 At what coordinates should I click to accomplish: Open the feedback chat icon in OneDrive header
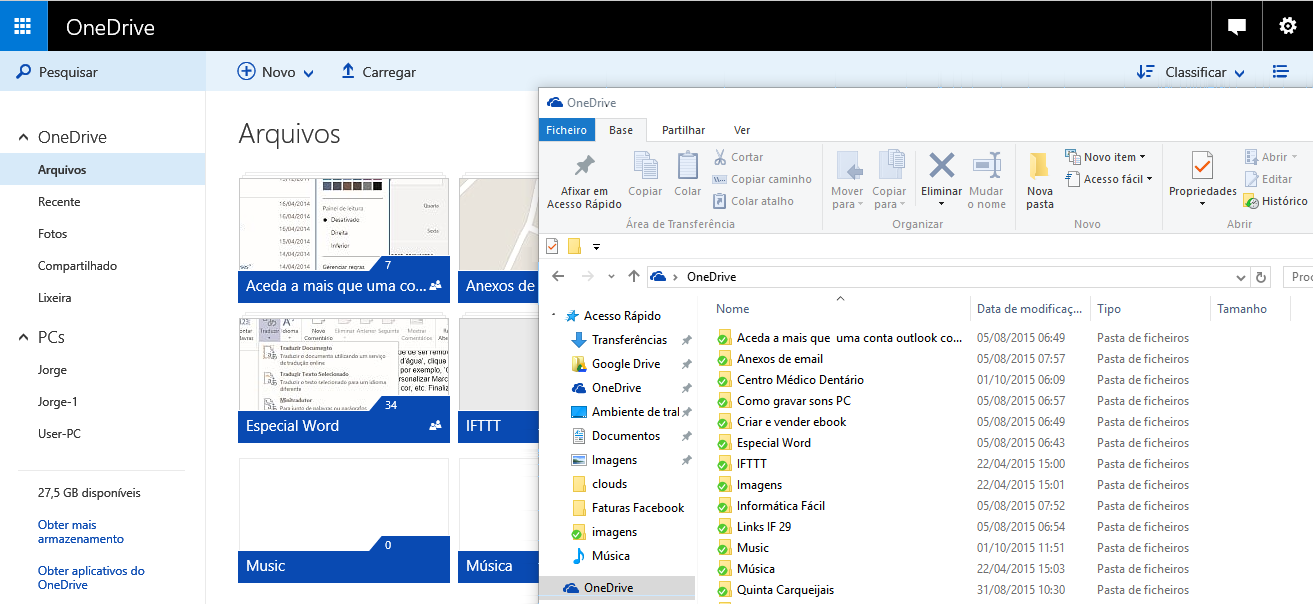[x=1237, y=27]
